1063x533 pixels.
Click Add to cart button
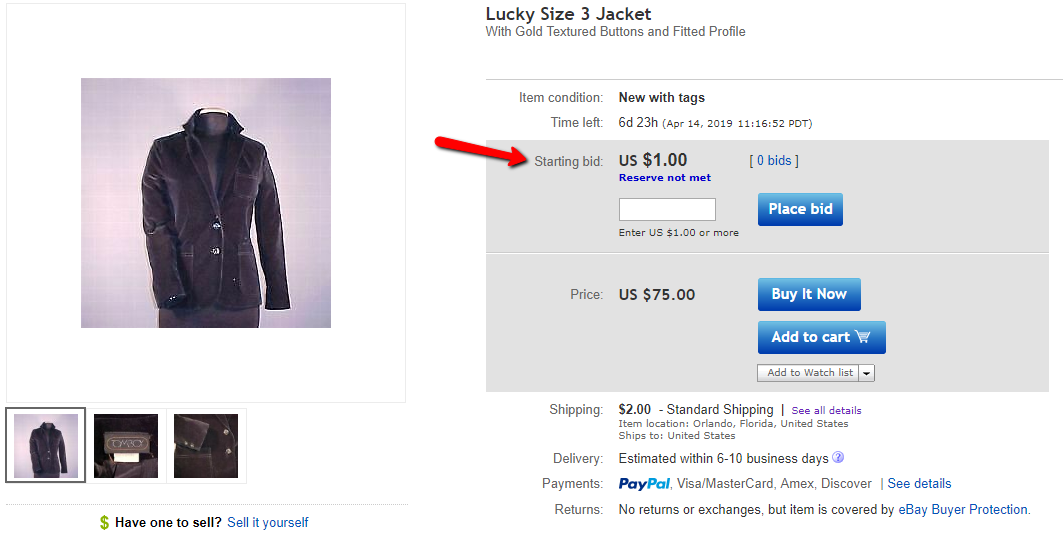point(822,337)
